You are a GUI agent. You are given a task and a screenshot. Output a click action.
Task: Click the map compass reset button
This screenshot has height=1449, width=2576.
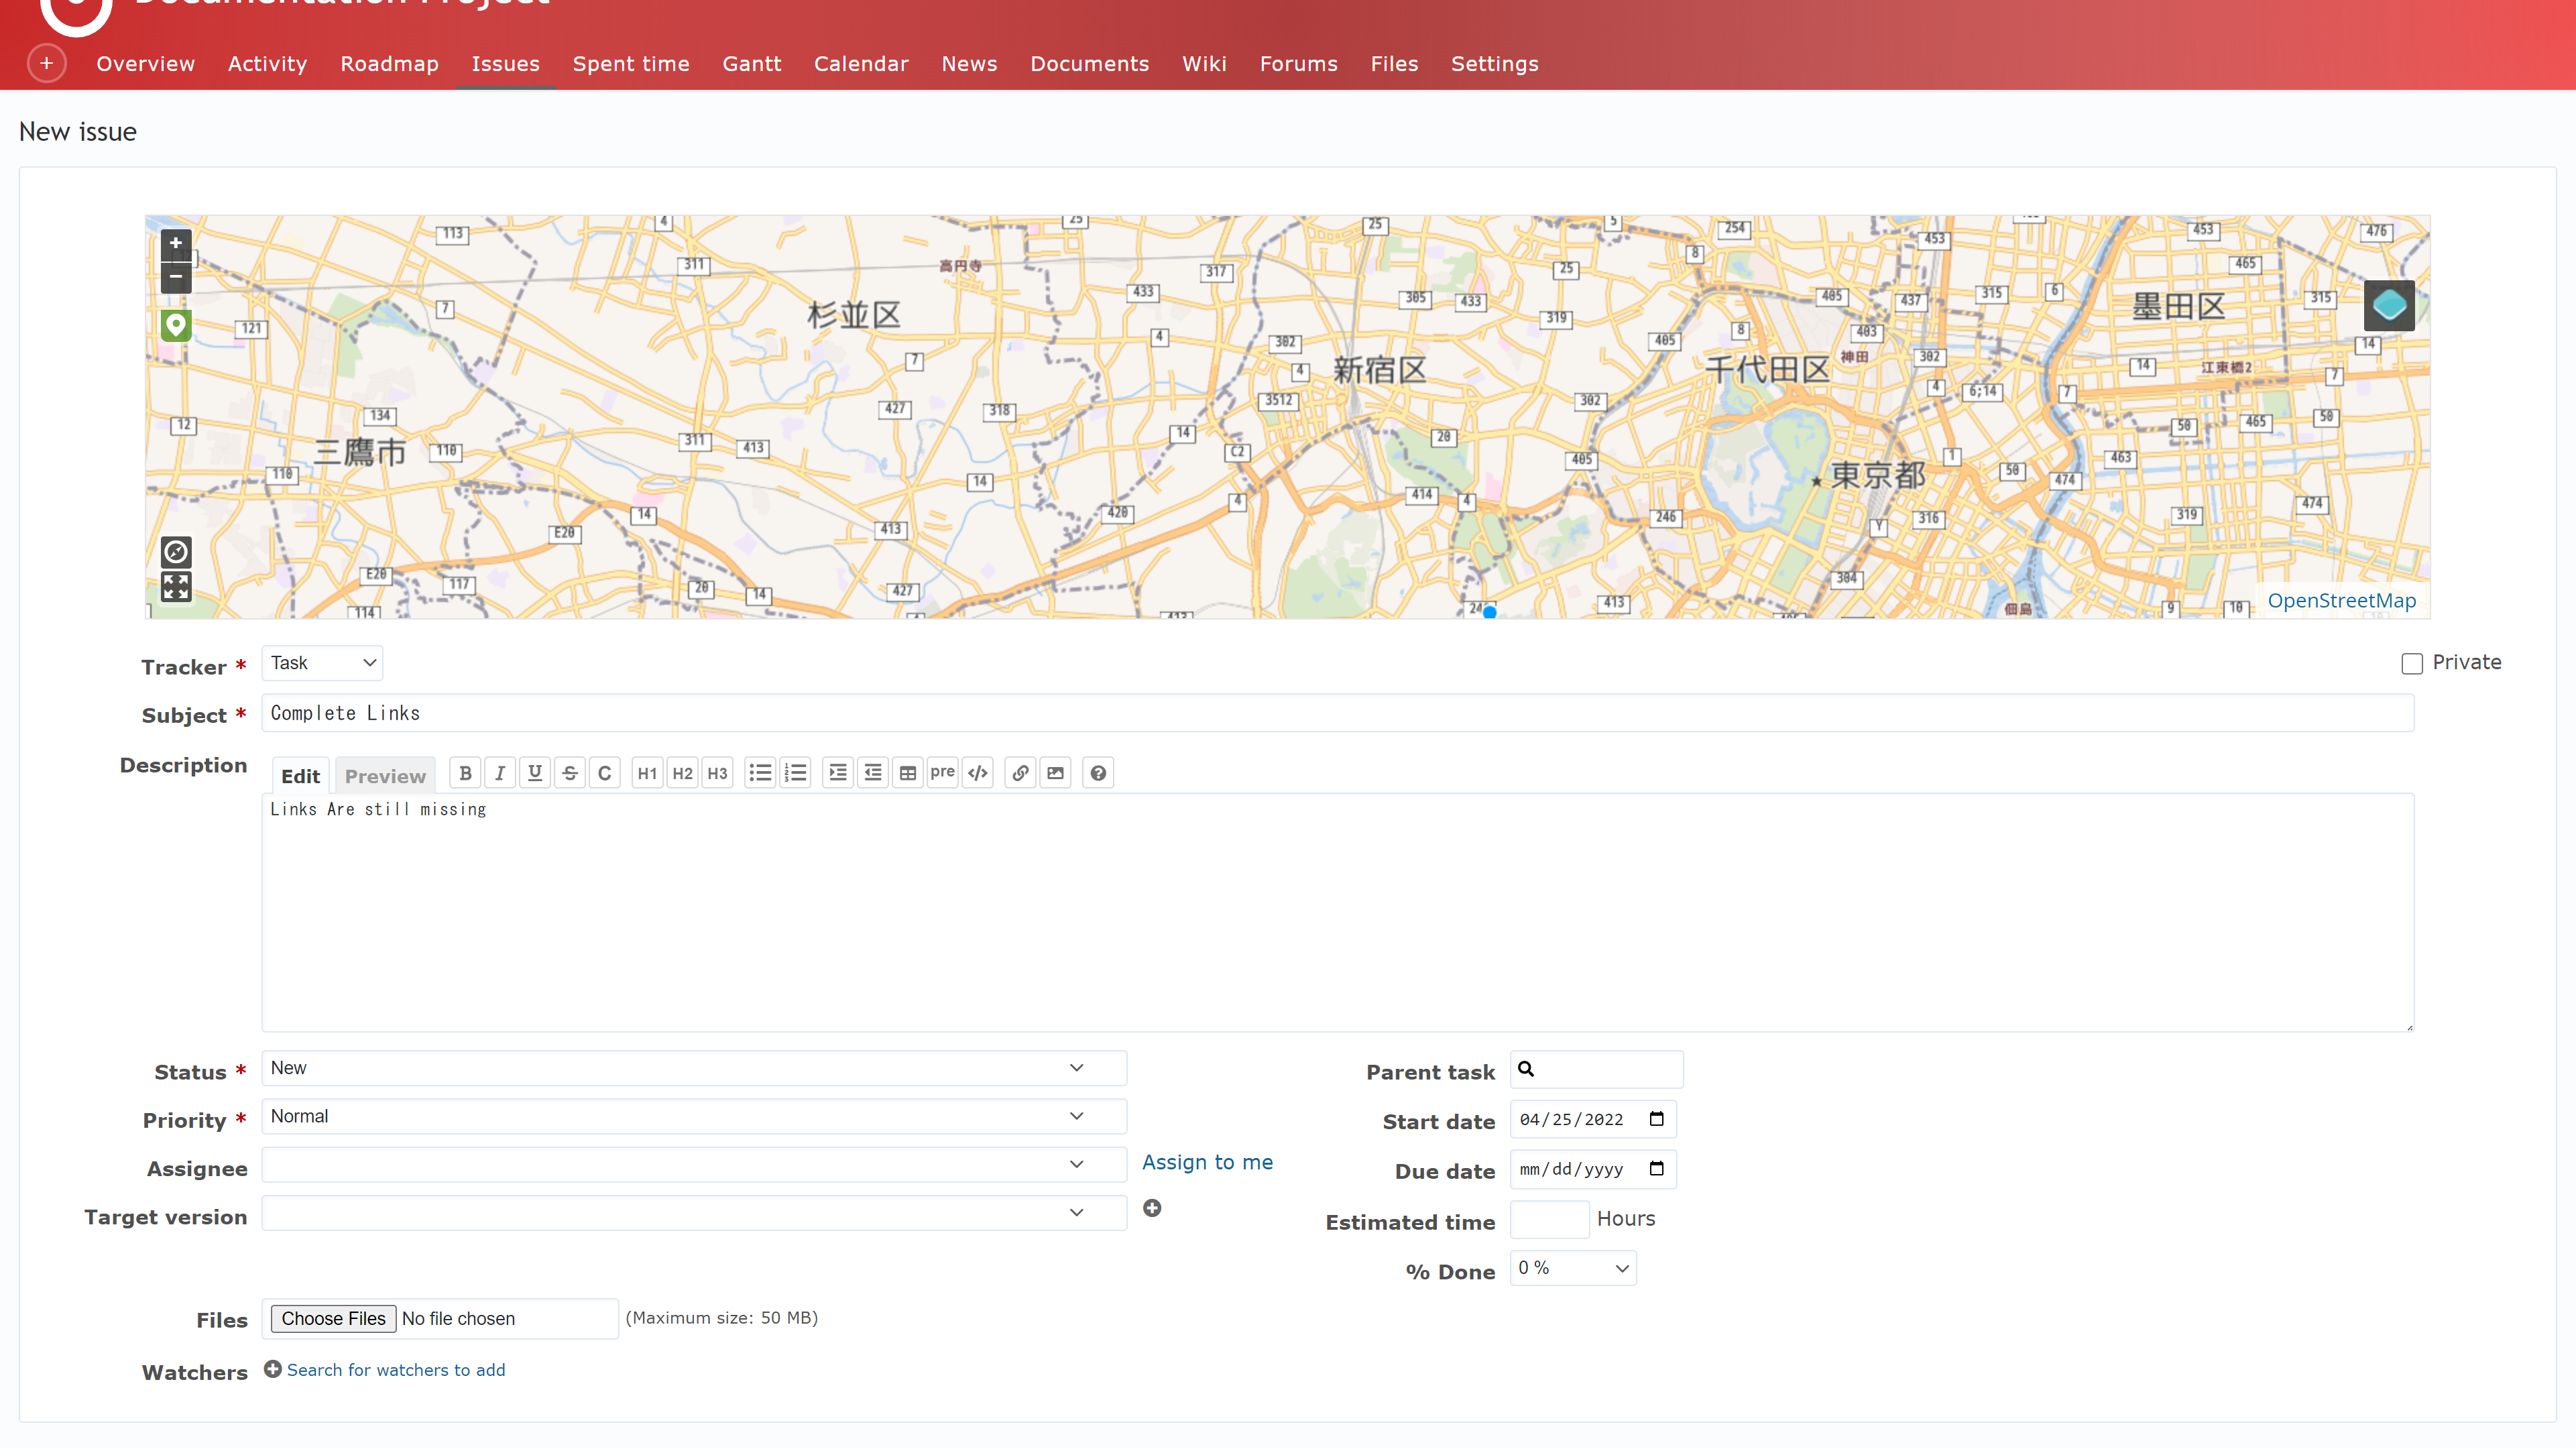click(x=176, y=552)
